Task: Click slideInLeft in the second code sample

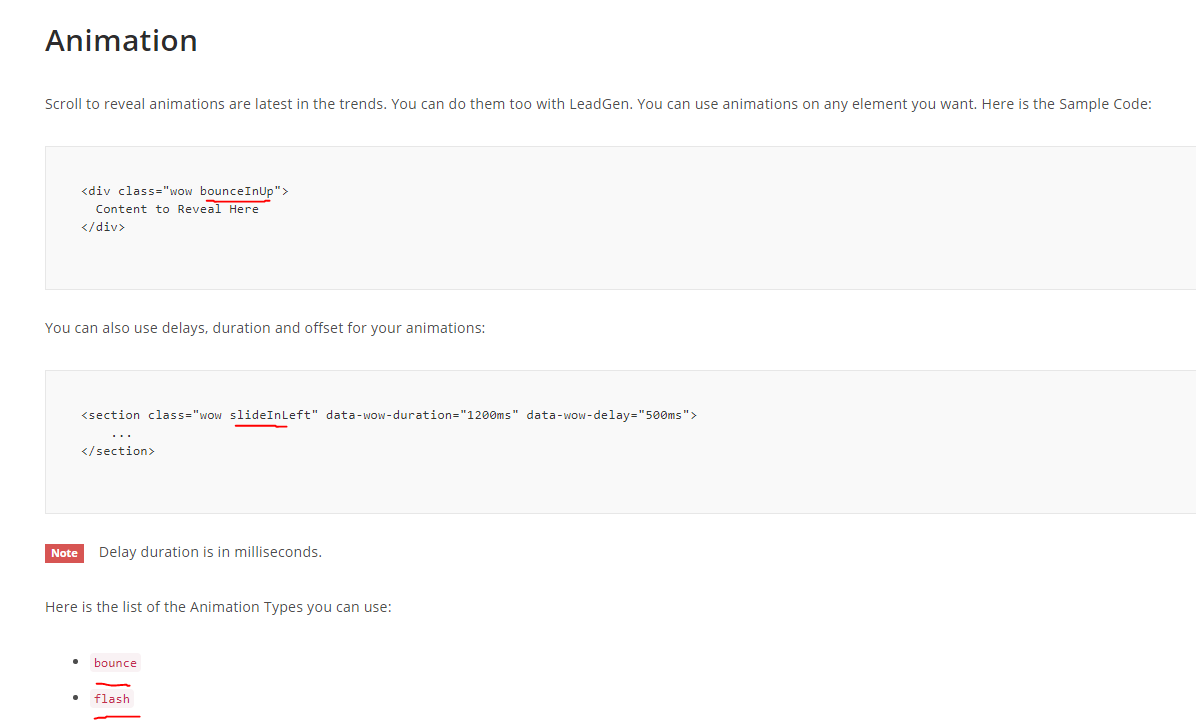Action: [270, 414]
